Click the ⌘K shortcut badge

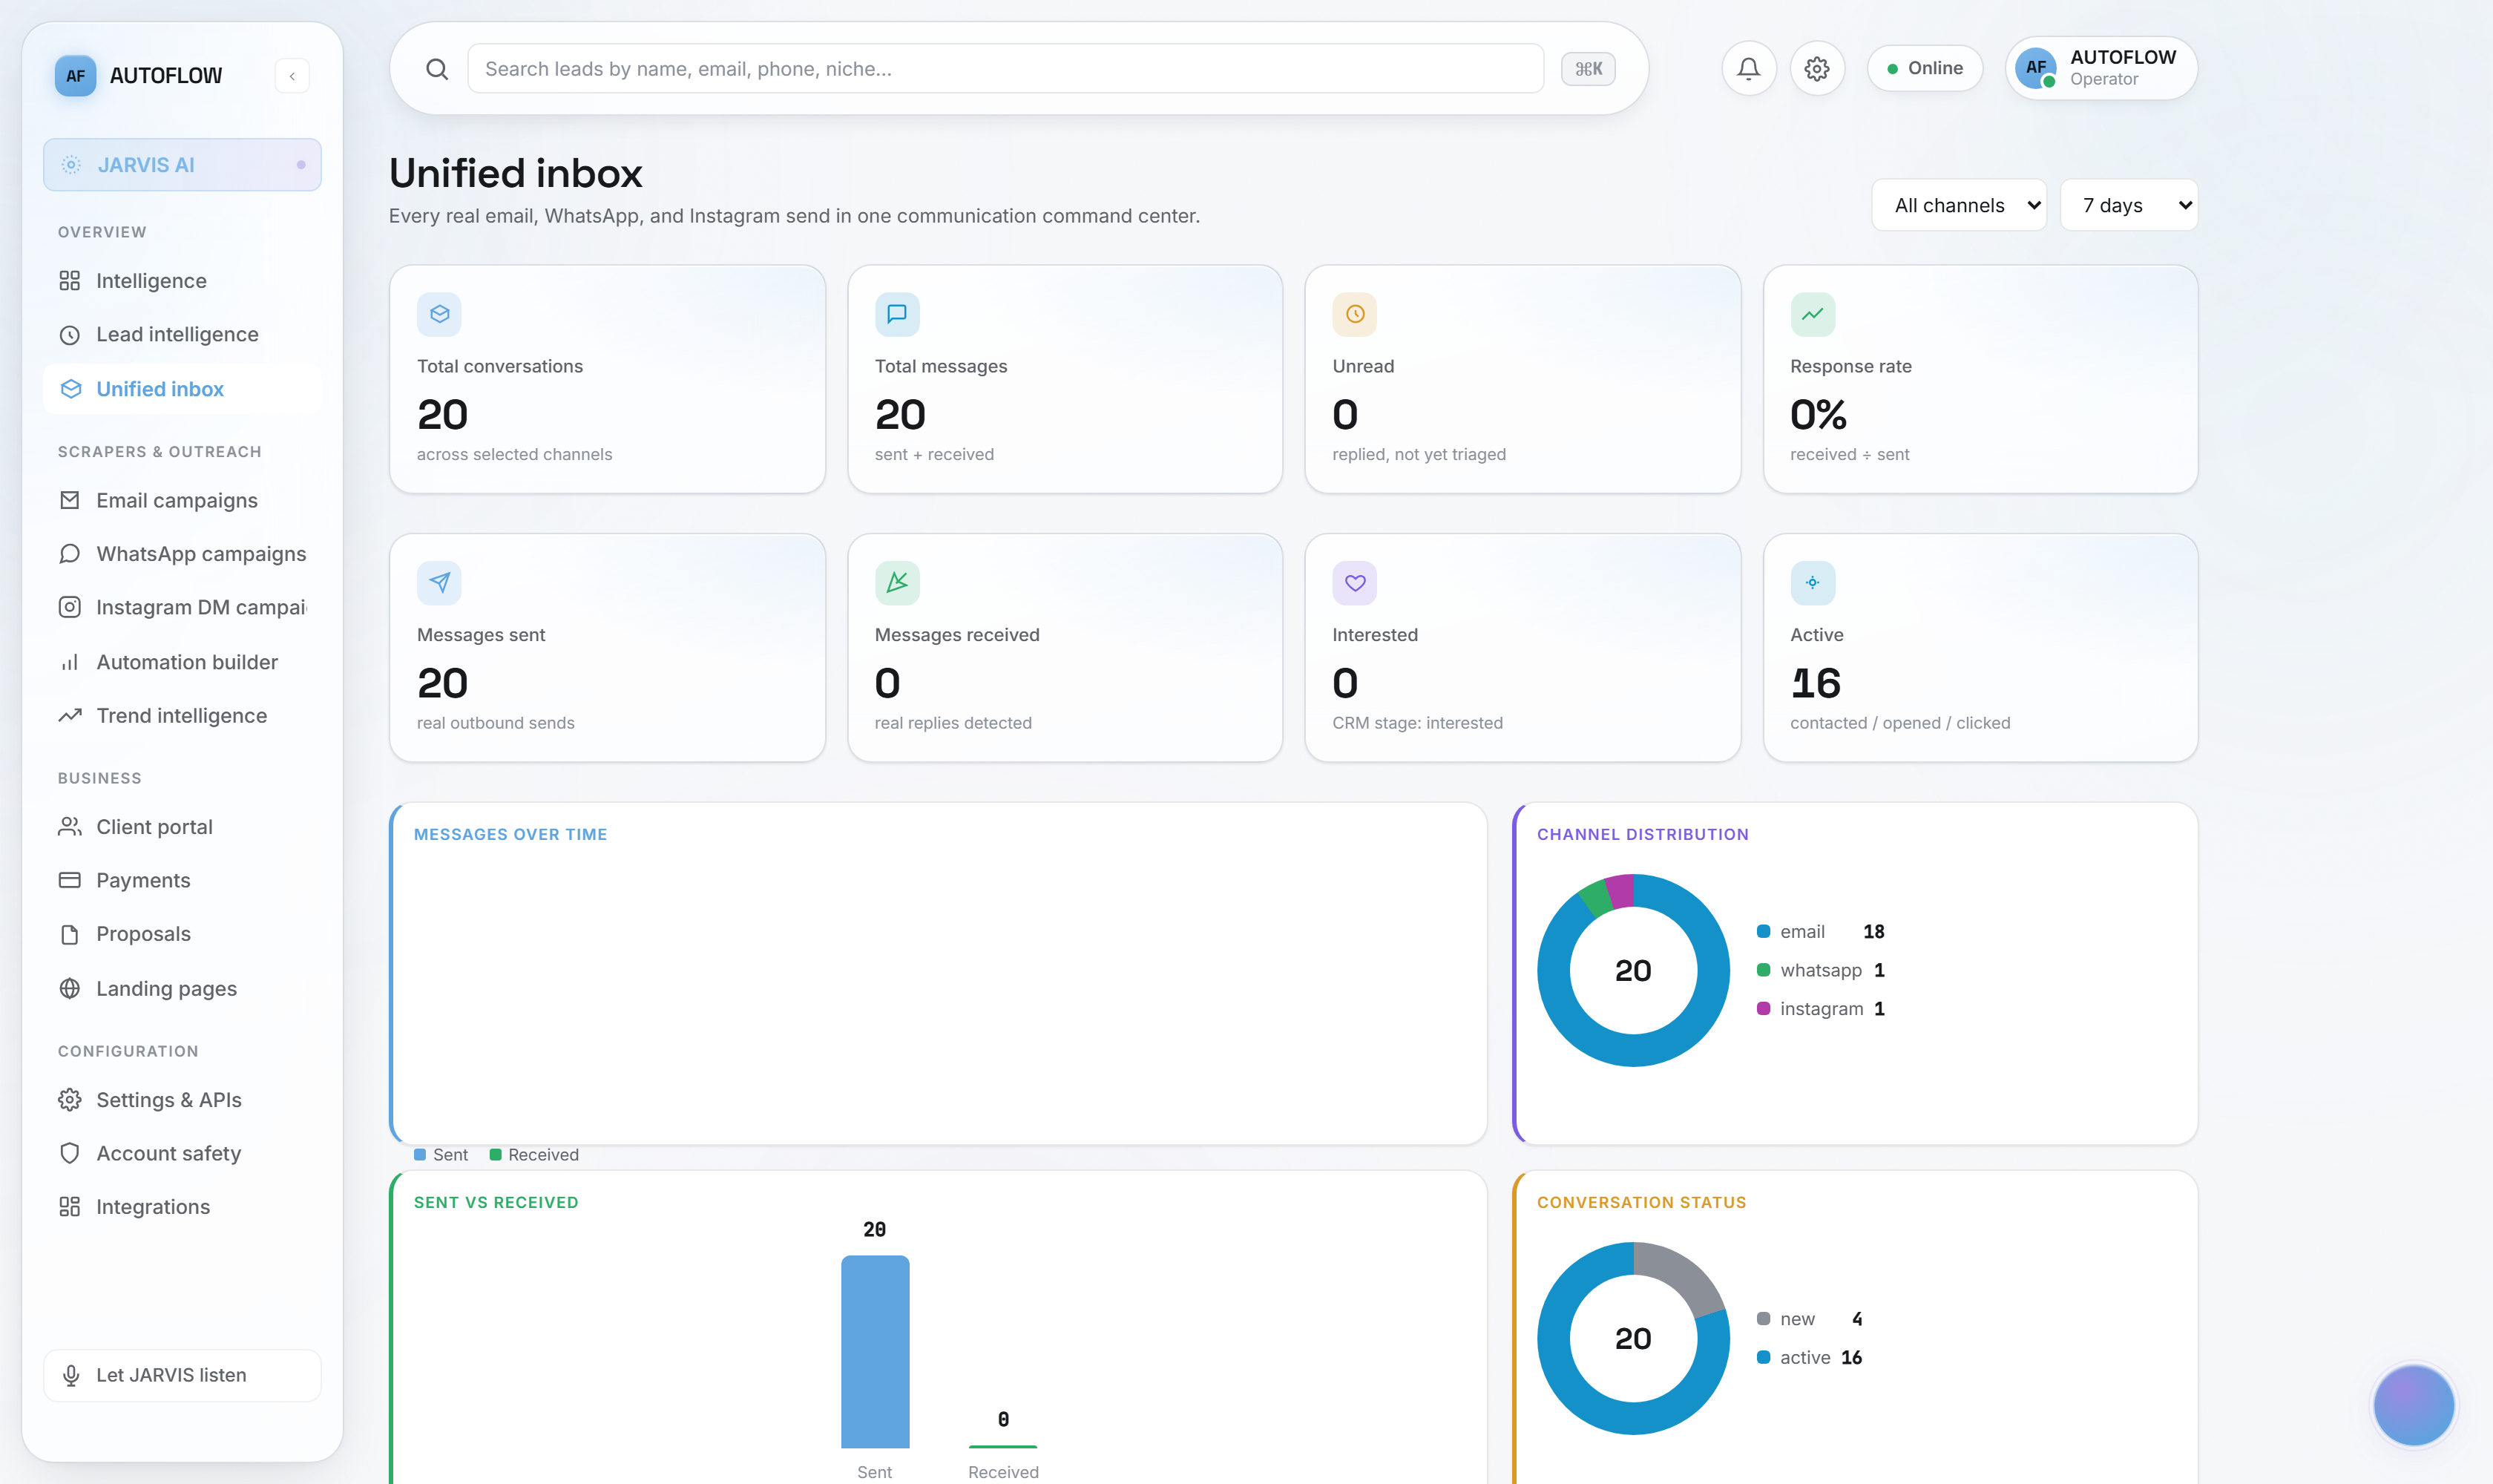(x=1588, y=69)
